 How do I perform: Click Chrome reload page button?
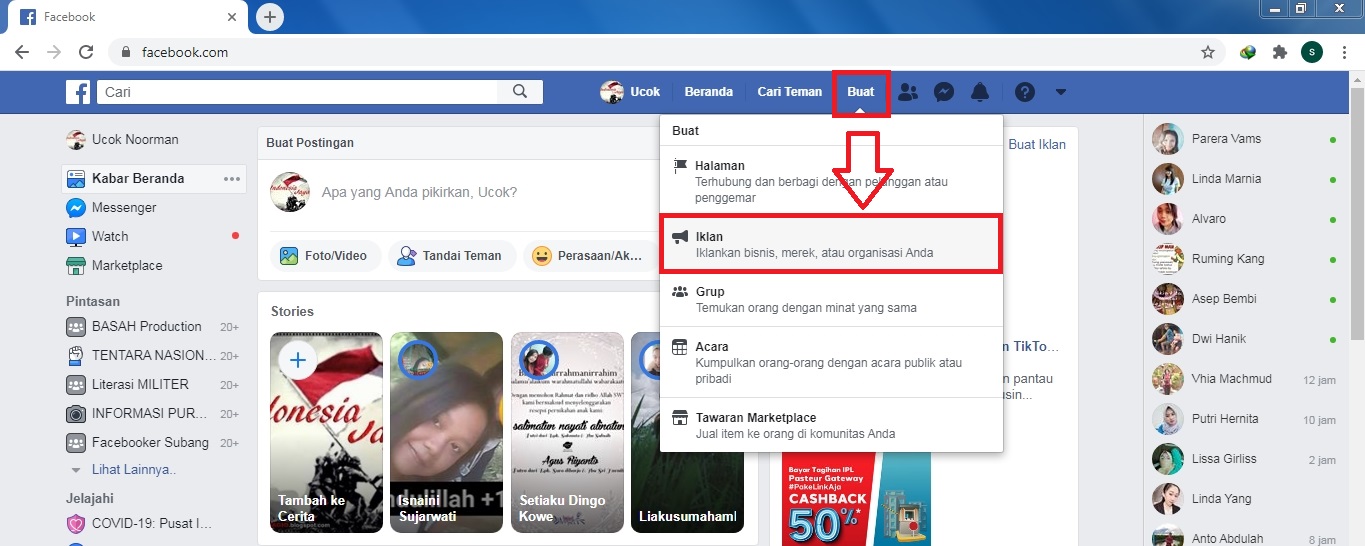tap(86, 52)
